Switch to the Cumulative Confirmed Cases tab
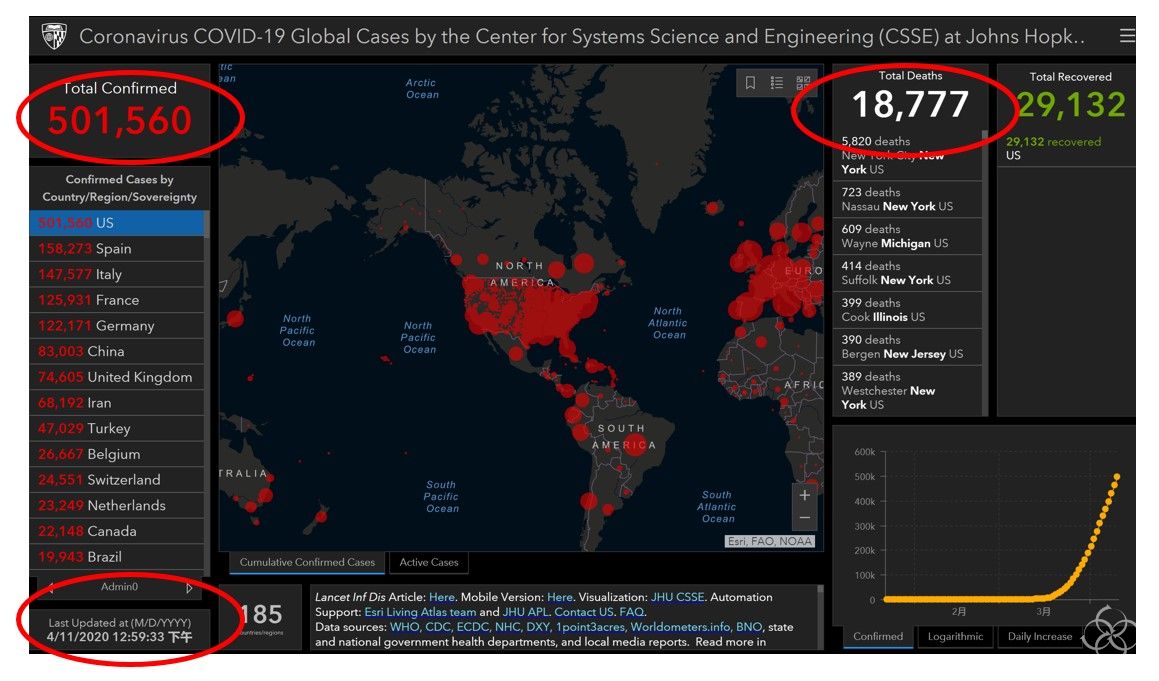 pos(307,563)
